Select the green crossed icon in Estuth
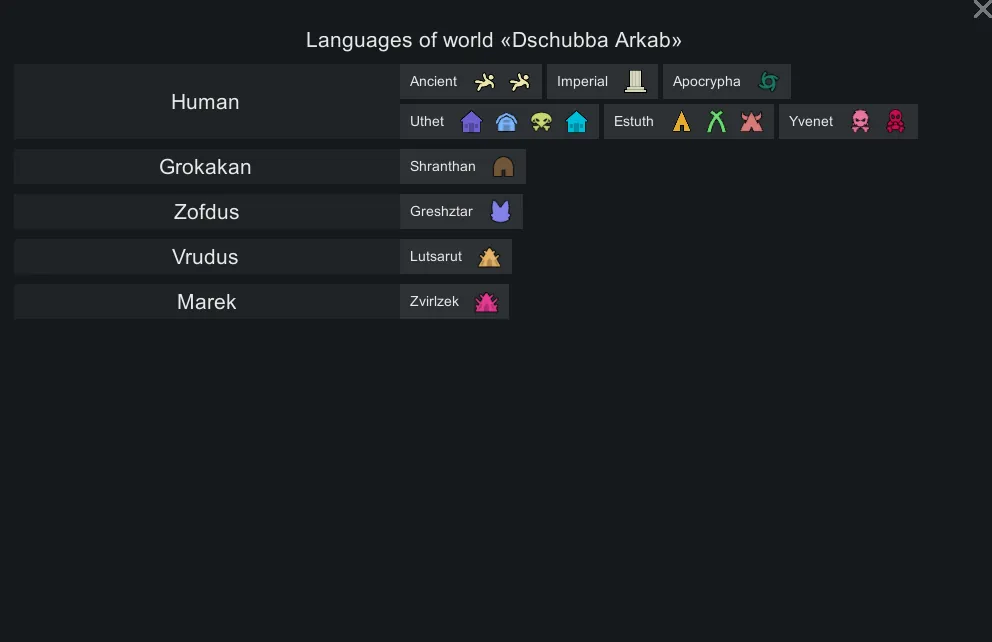The height and width of the screenshot is (642, 992). click(716, 122)
